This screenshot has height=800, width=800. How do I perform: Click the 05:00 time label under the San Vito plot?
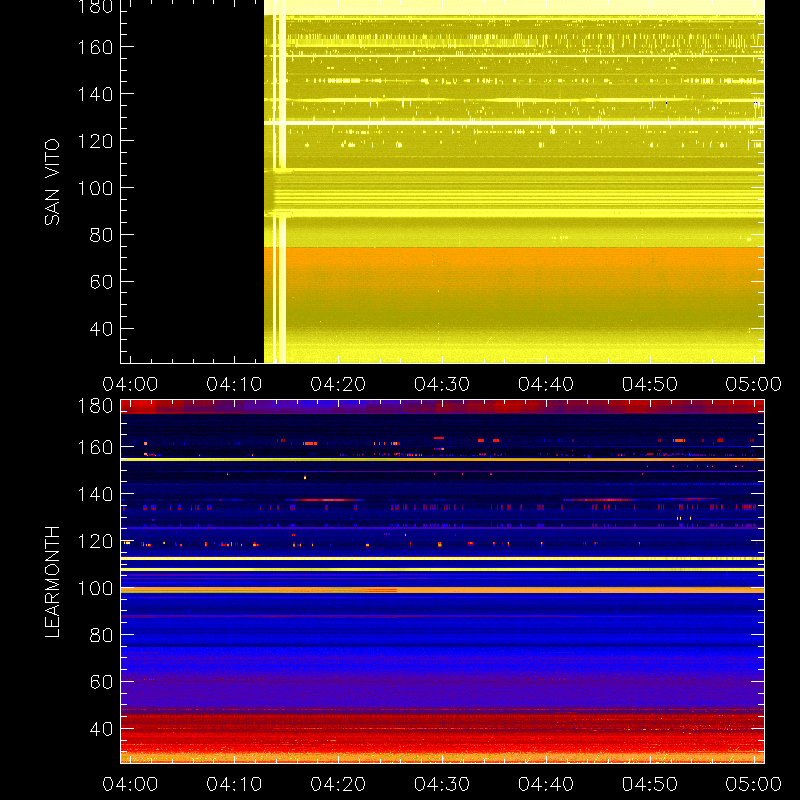[x=754, y=384]
